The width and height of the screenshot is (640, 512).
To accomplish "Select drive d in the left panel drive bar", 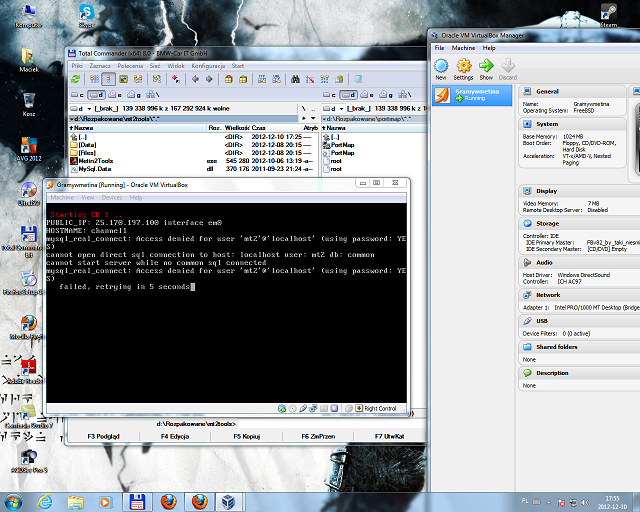I will point(96,95).
